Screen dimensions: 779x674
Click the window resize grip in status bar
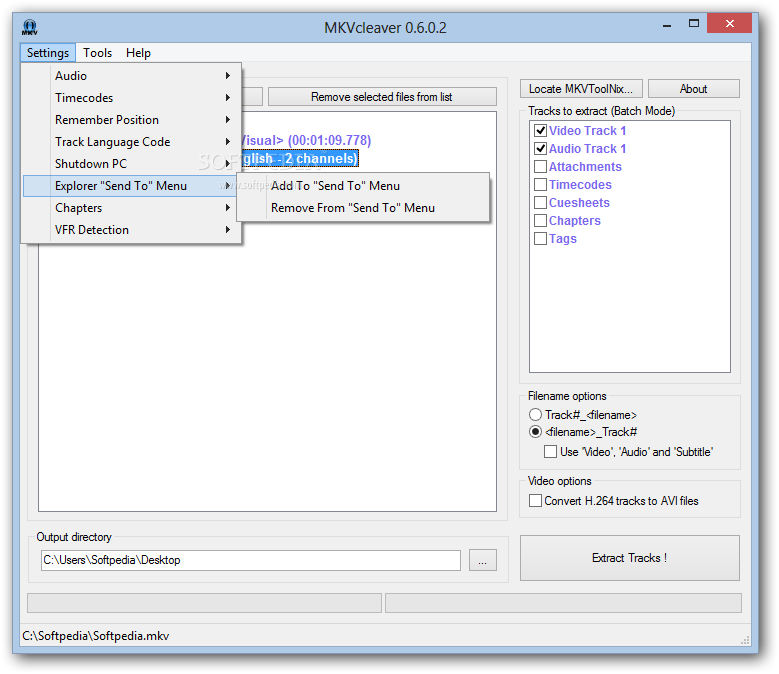pos(745,641)
